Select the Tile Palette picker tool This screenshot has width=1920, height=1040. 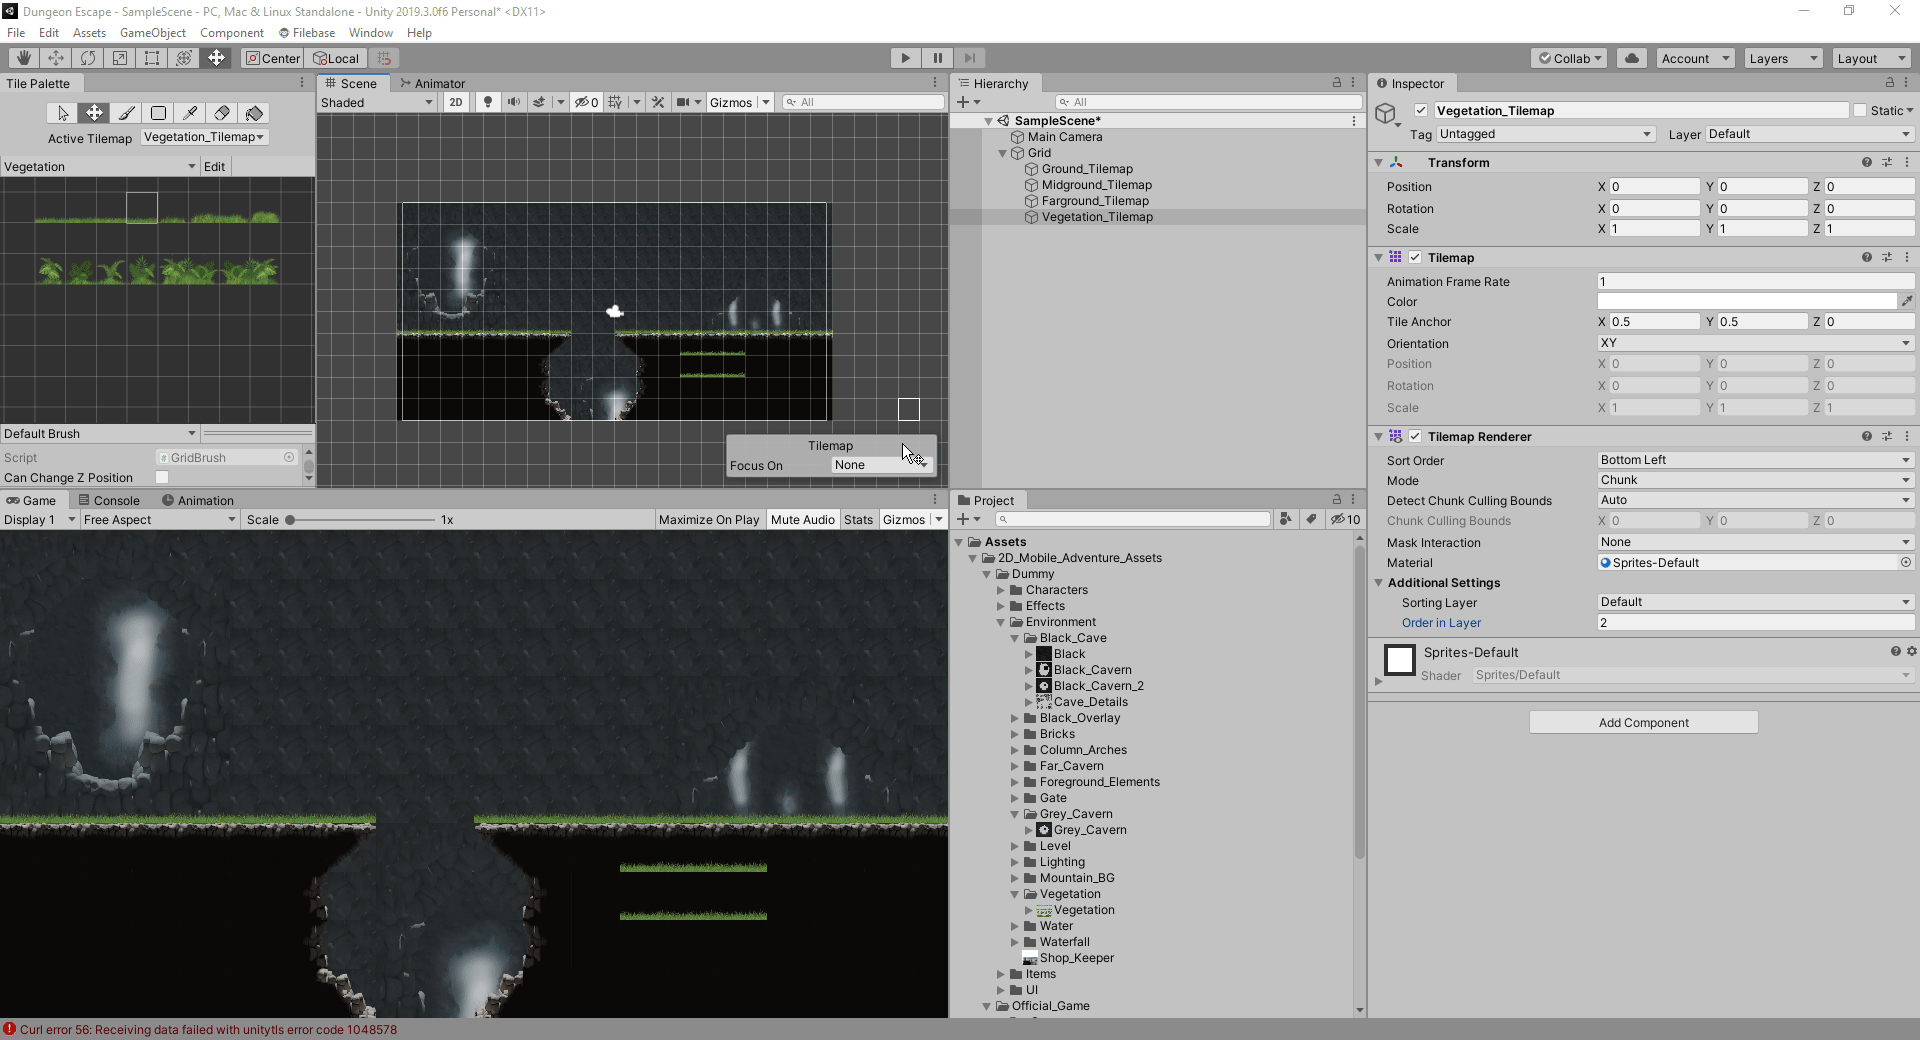[x=190, y=113]
